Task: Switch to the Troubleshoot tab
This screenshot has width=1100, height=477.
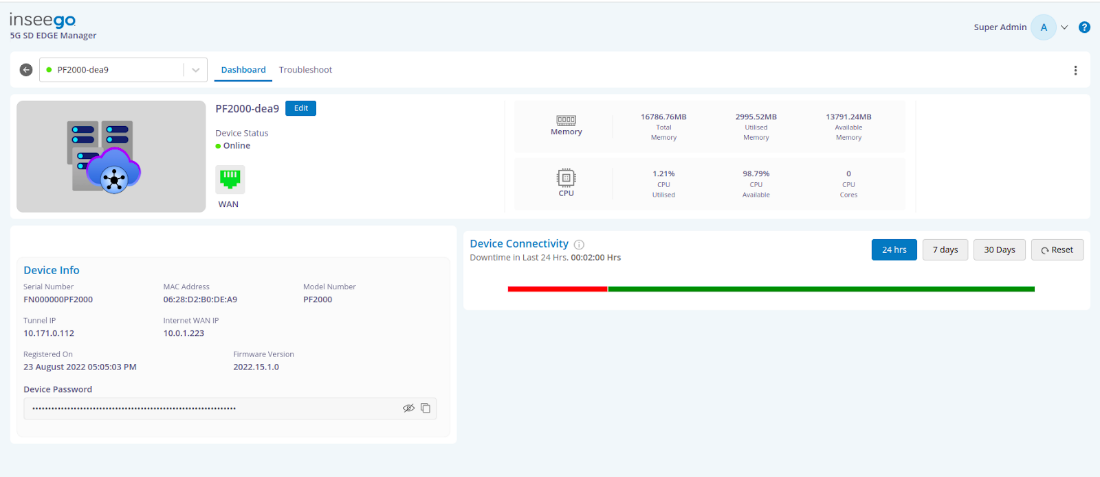Action: (305, 70)
